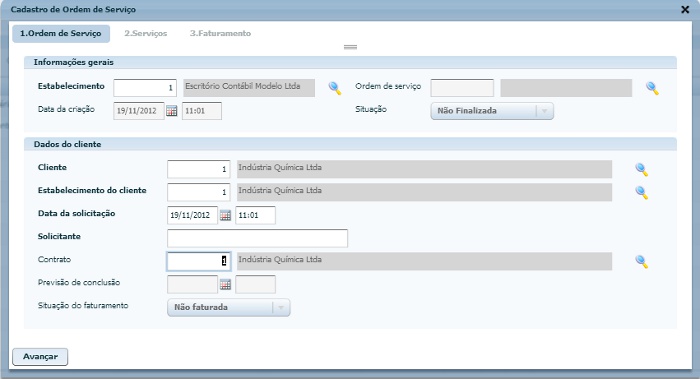700x379 pixels.
Task: Click the Data da criação date field
Action: point(139,111)
